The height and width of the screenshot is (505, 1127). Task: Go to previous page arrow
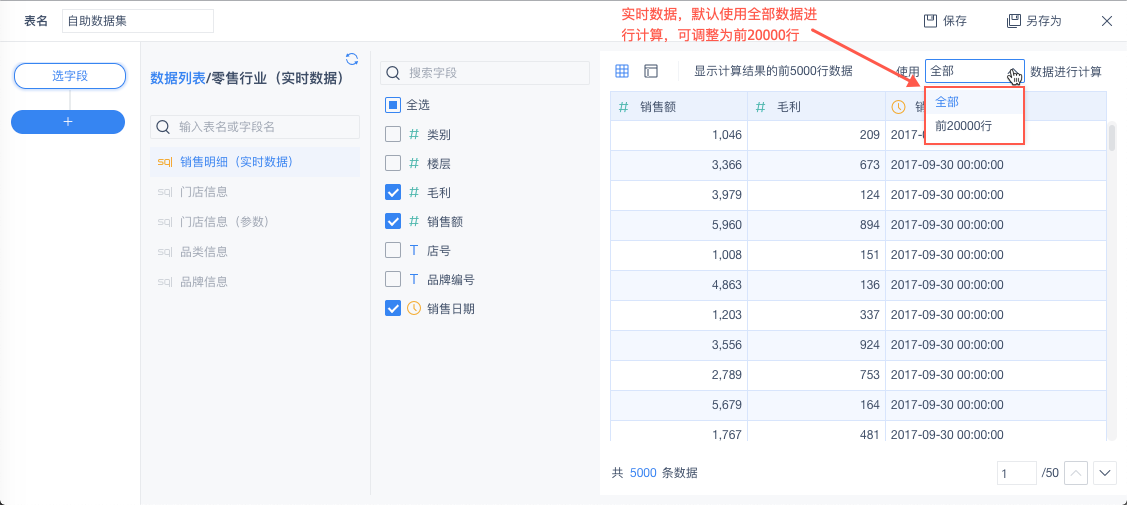click(x=1076, y=472)
